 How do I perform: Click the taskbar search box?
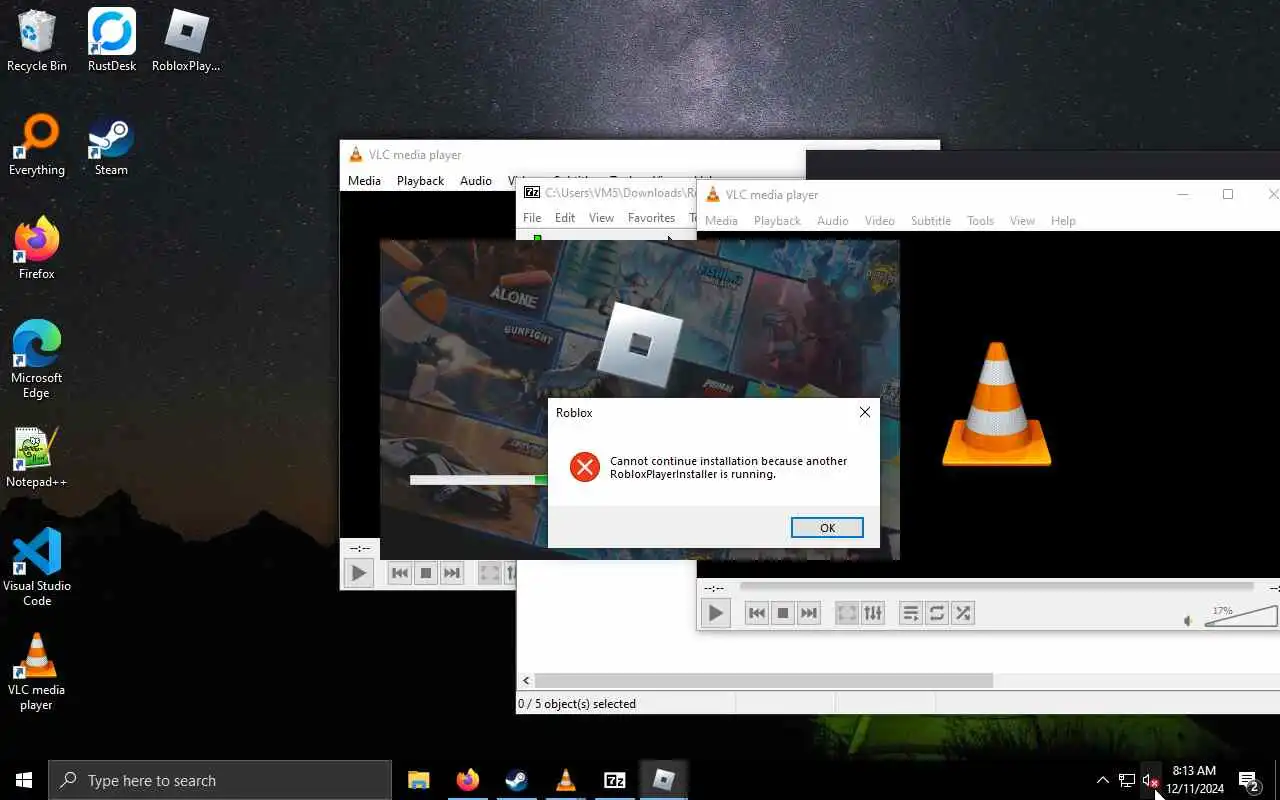point(220,780)
